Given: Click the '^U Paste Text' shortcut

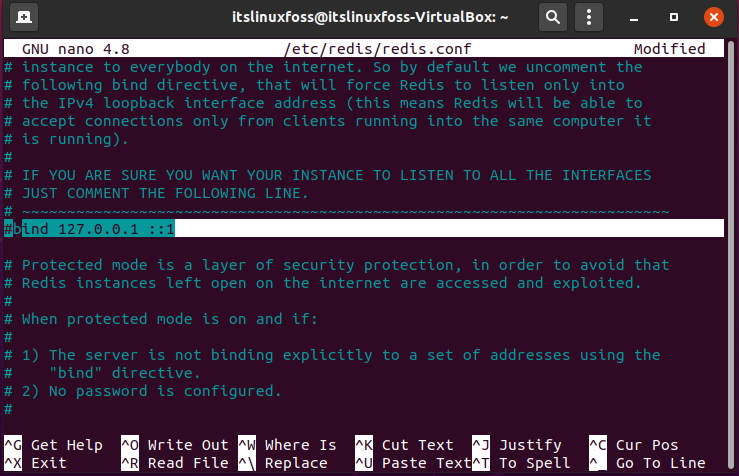Looking at the screenshot, I should pyautogui.click(x=413, y=463).
